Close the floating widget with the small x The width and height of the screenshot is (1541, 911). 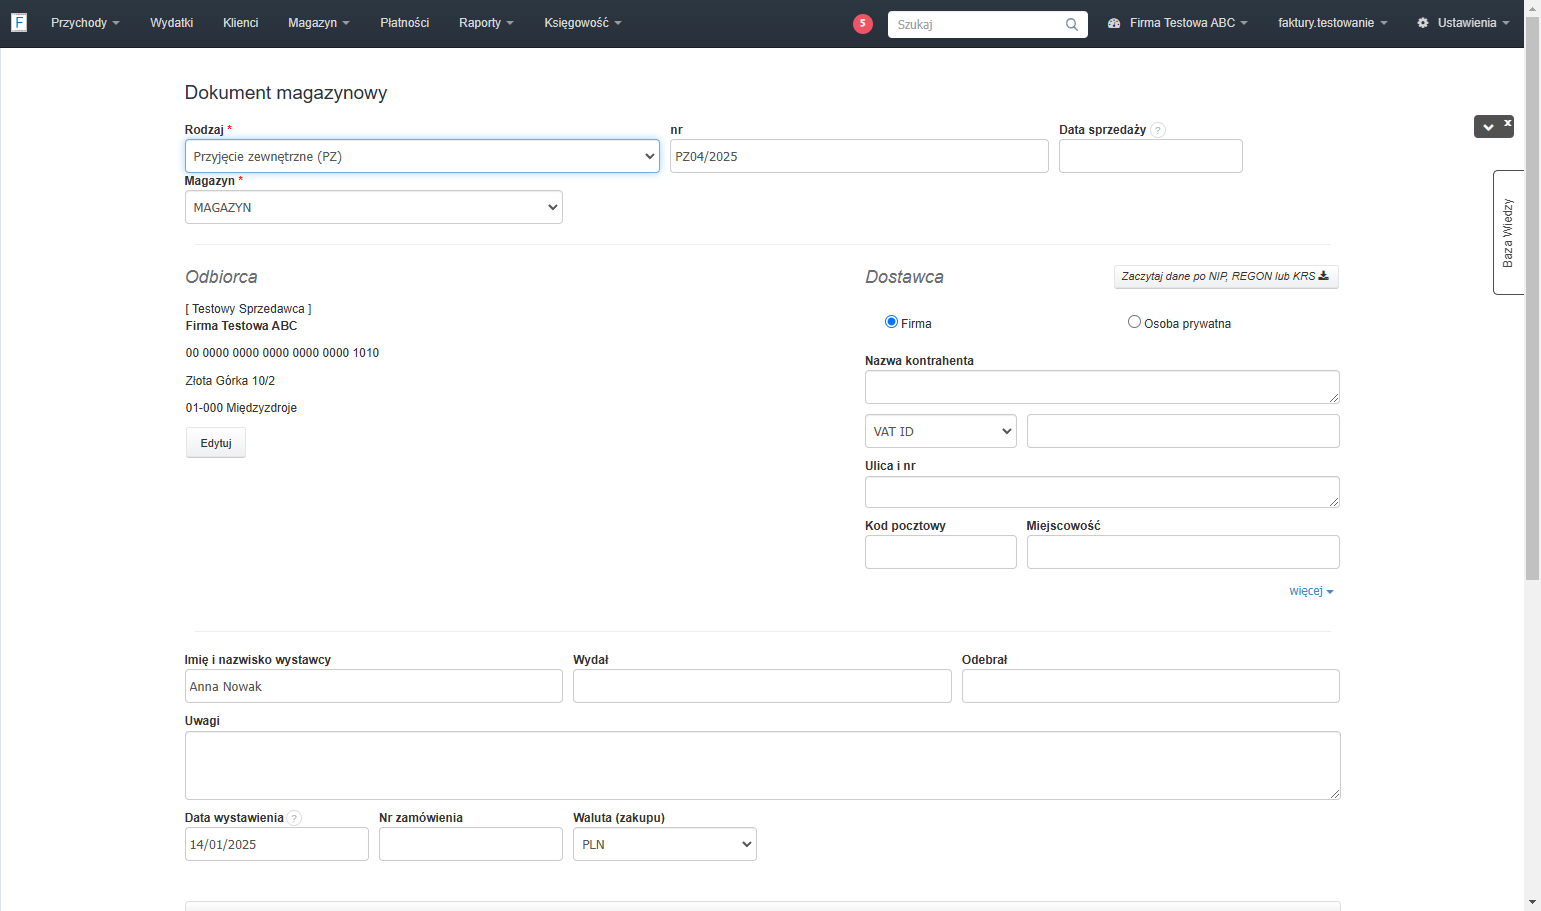point(1508,123)
